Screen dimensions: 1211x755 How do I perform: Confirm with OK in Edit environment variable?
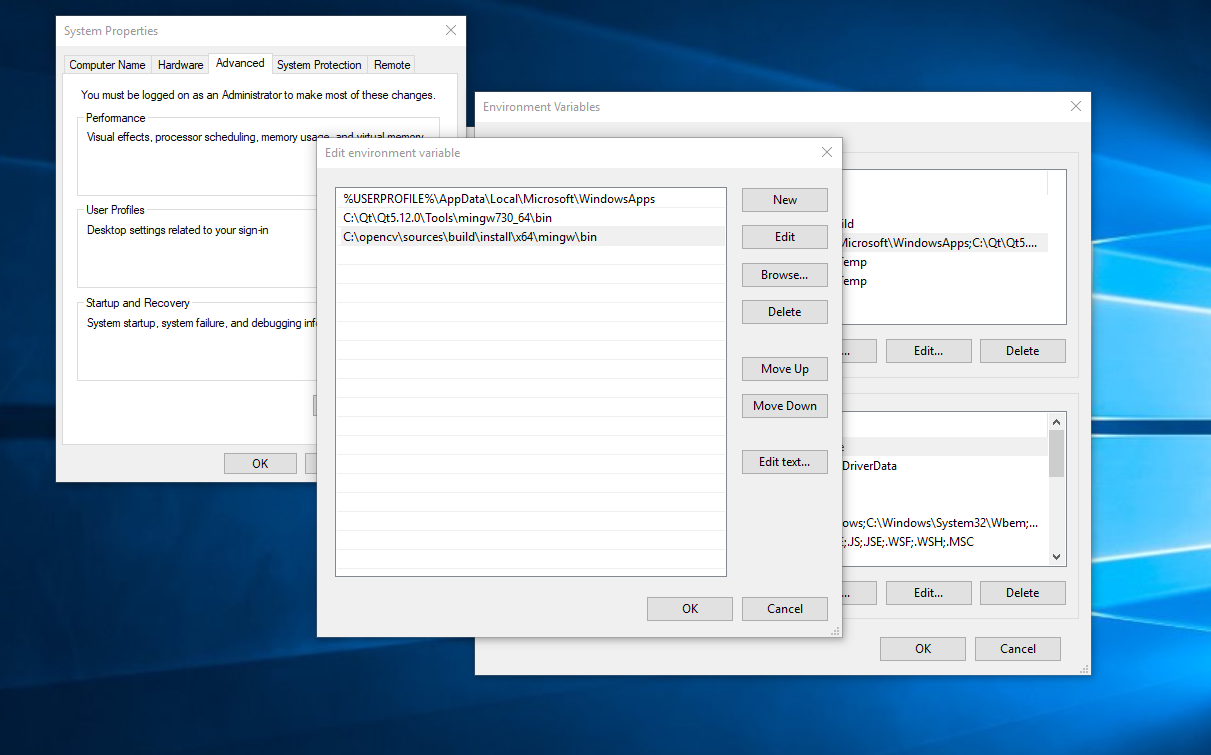(689, 609)
